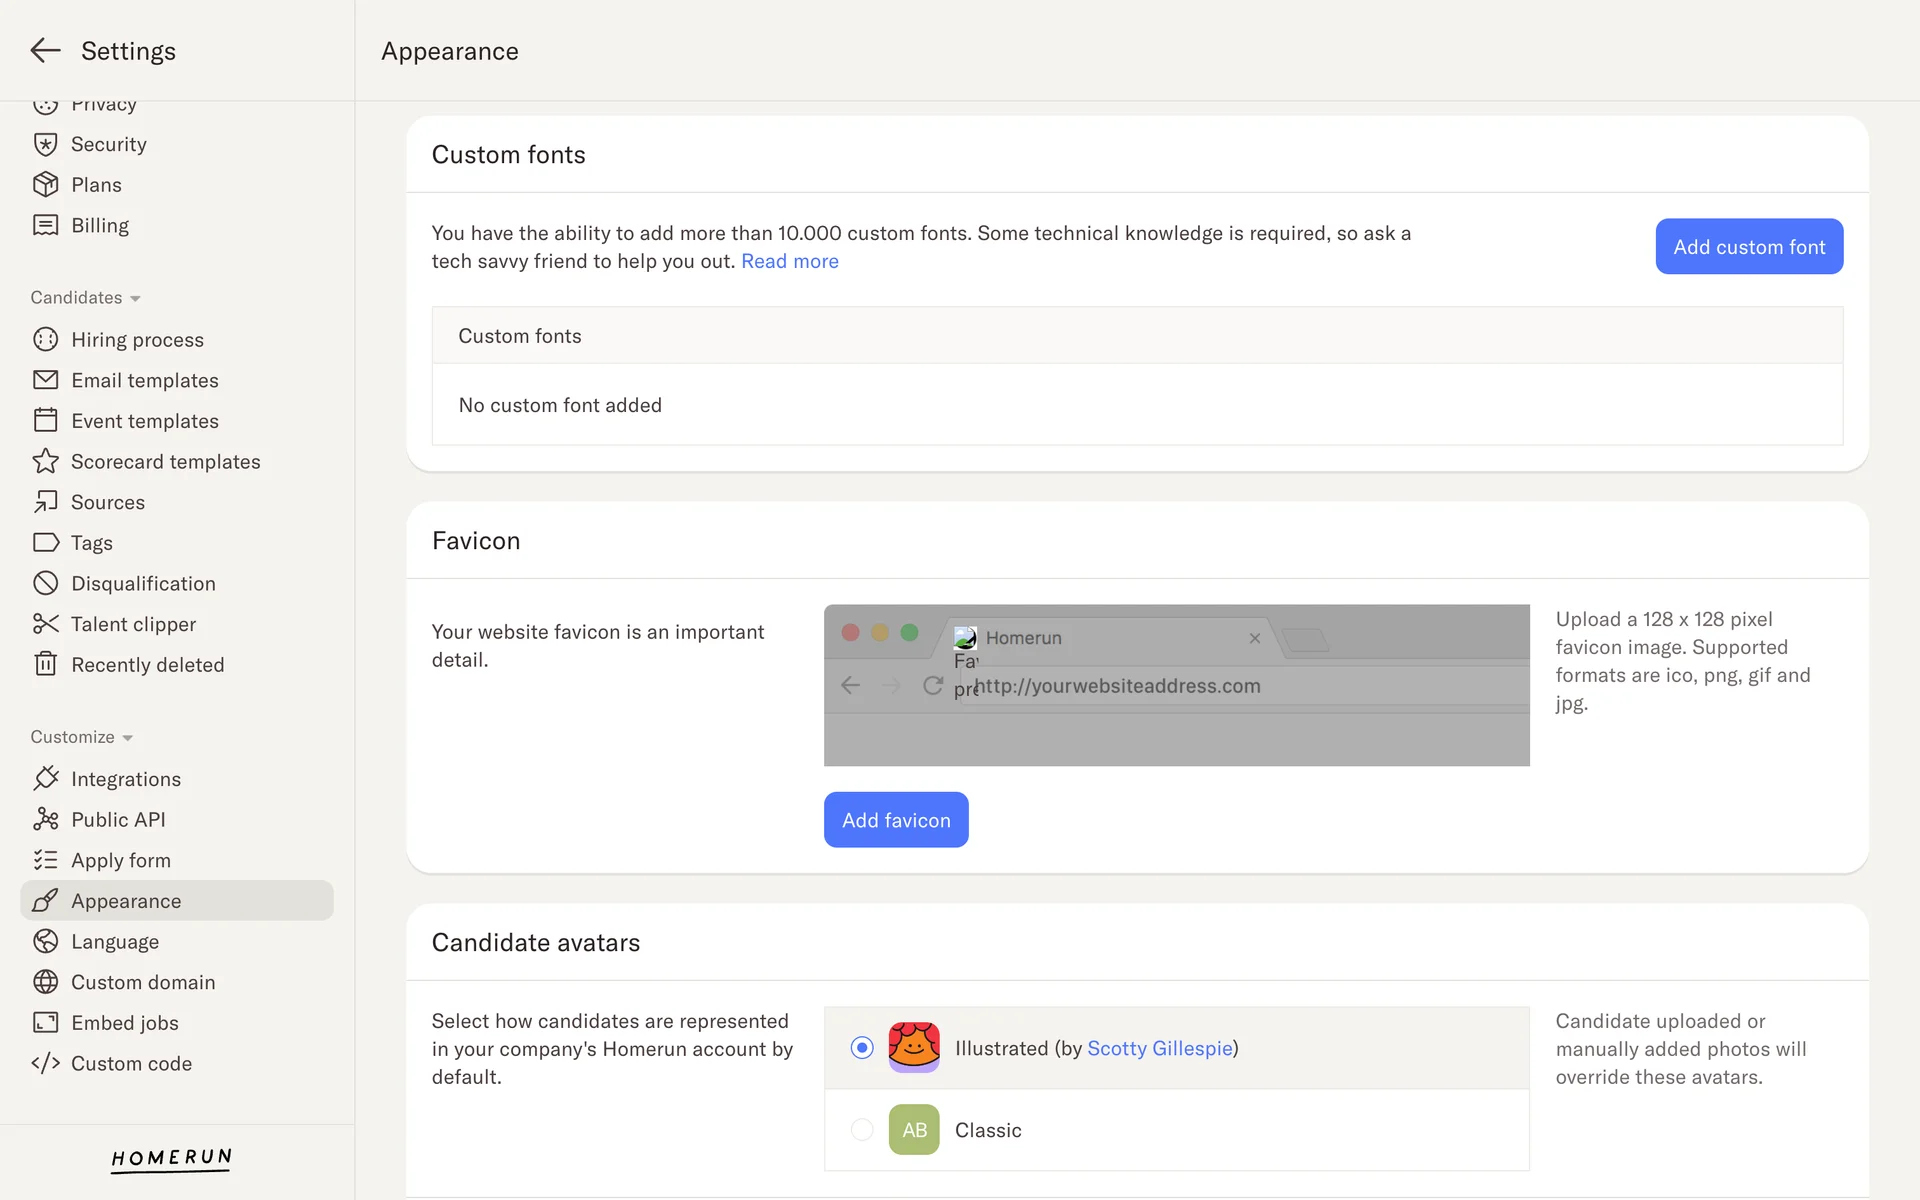Screen dimensions: 1920x1200
Task: Click the Scorecard templates star icon
Action: click(x=45, y=461)
